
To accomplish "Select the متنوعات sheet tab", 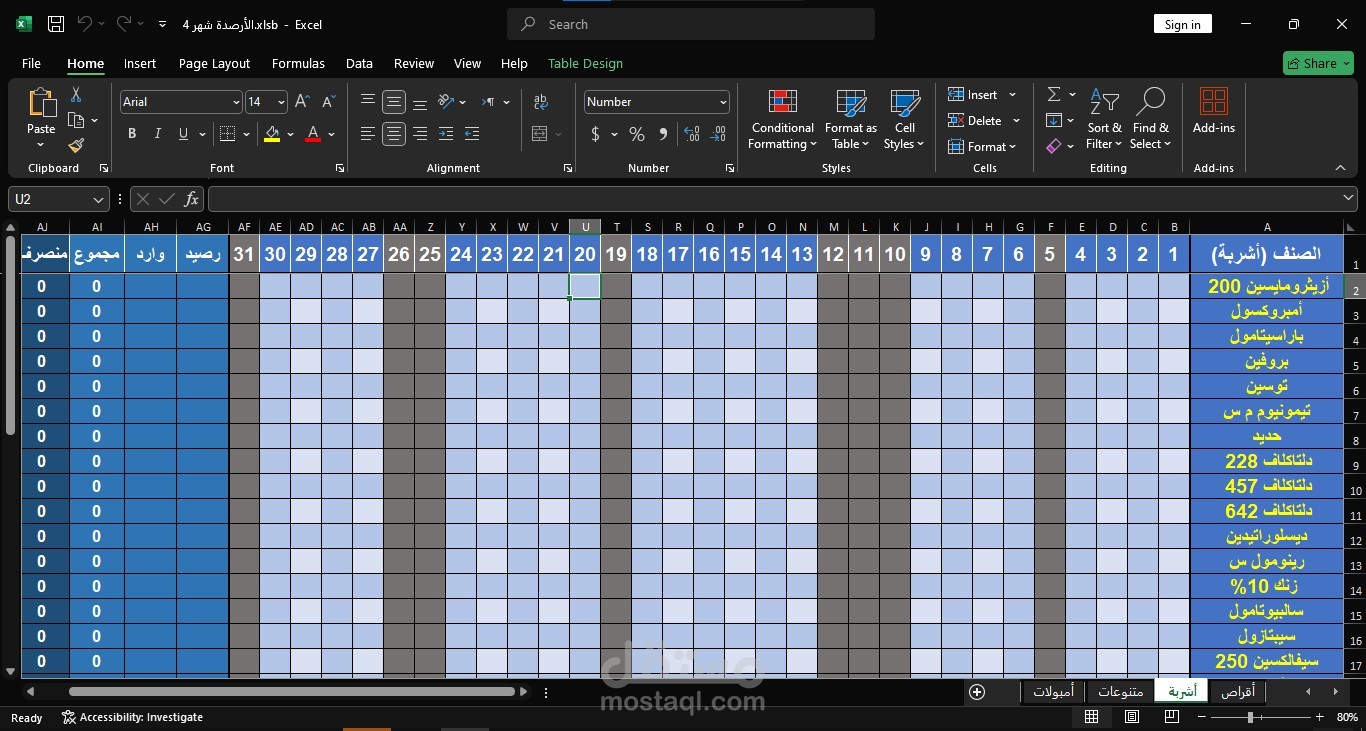I will (1120, 692).
